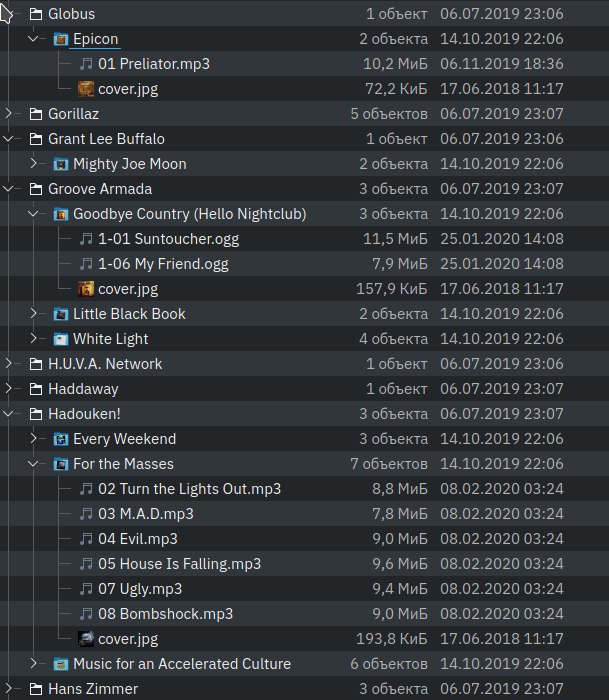This screenshot has width=609, height=700.
Task: Collapse Goodbye Country (Hello Nightclub)
Action: tap(33, 214)
